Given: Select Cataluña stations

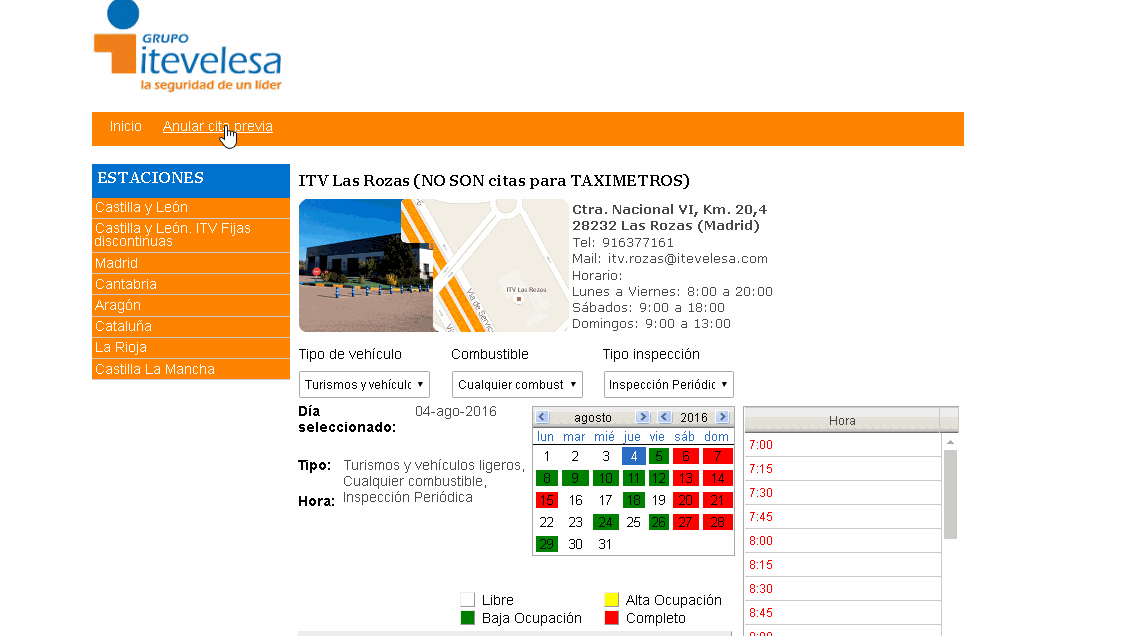Looking at the screenshot, I should [191, 327].
